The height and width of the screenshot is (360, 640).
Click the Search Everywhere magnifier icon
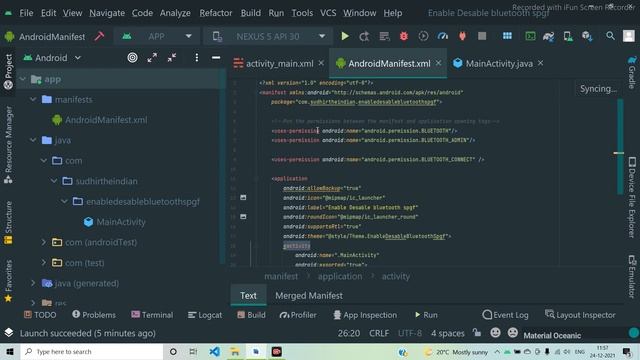[x=610, y=36]
